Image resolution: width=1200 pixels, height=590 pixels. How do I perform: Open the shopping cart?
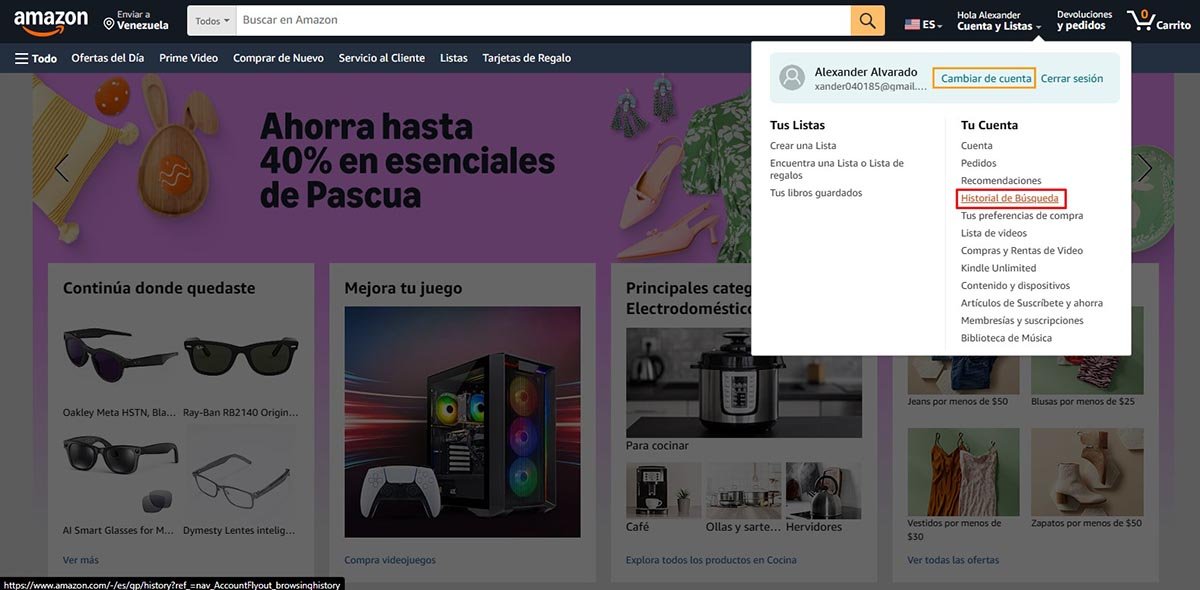(1158, 20)
